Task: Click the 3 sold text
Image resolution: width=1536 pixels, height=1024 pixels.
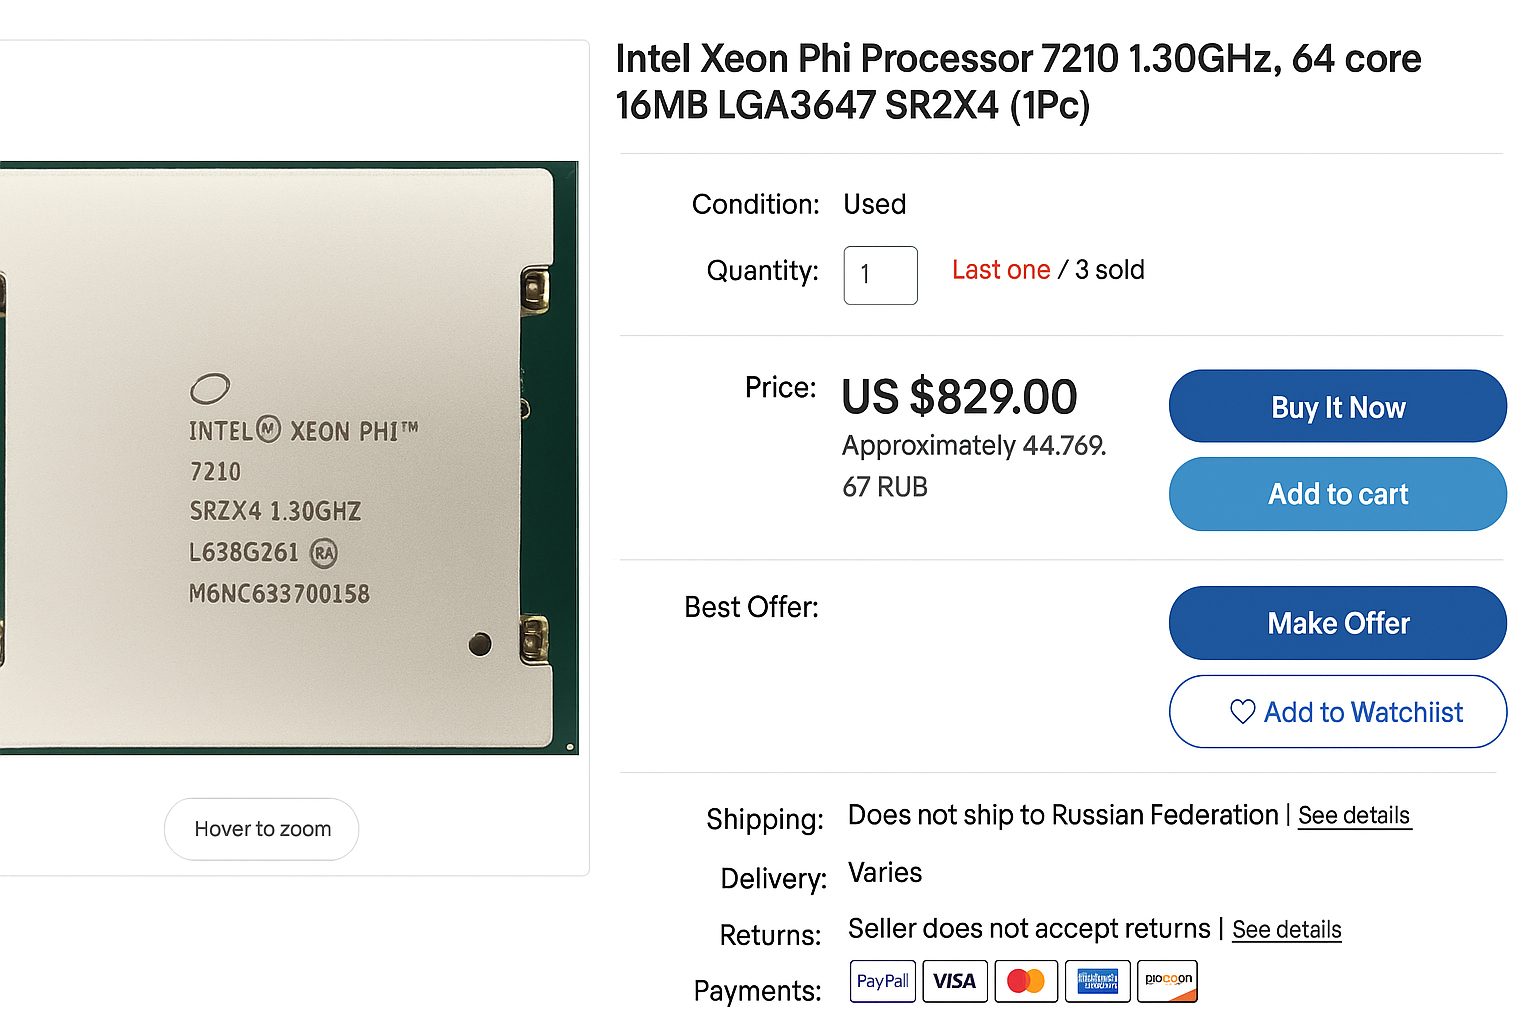Action: (x=1110, y=270)
